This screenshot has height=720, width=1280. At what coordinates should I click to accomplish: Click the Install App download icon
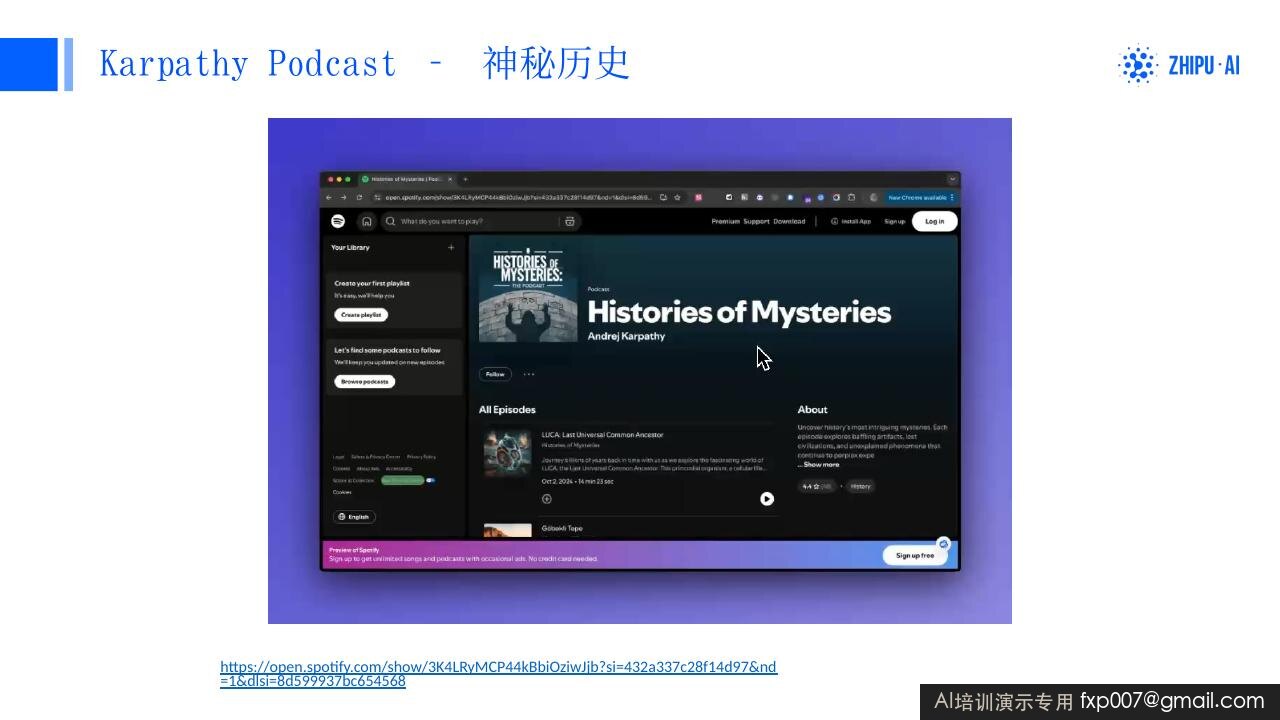tap(835, 221)
